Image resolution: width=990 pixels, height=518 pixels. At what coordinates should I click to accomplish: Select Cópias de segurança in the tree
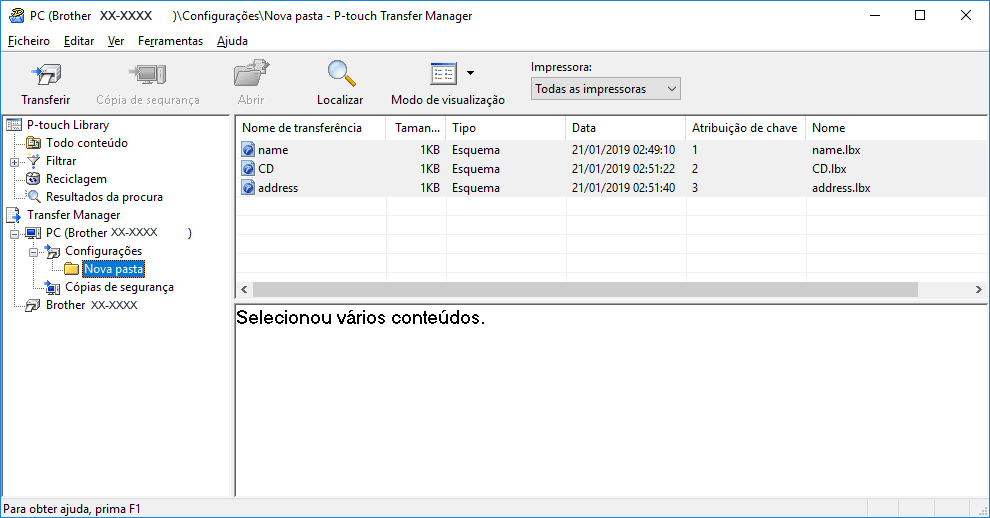point(119,287)
